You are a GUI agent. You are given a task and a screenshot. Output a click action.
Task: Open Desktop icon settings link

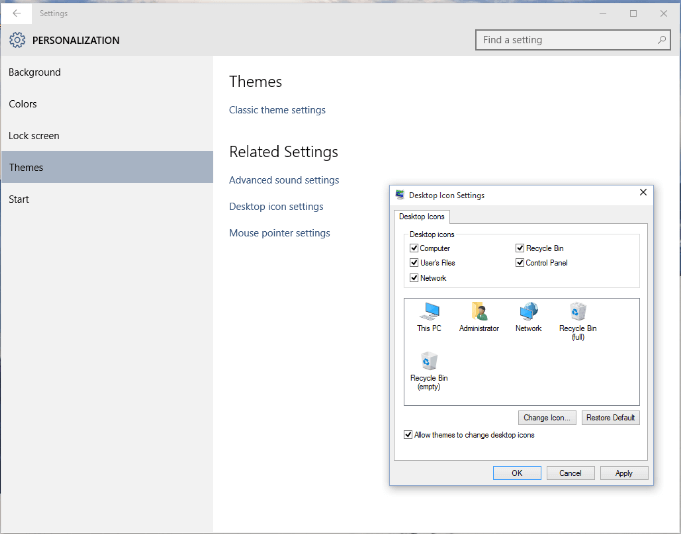point(276,207)
